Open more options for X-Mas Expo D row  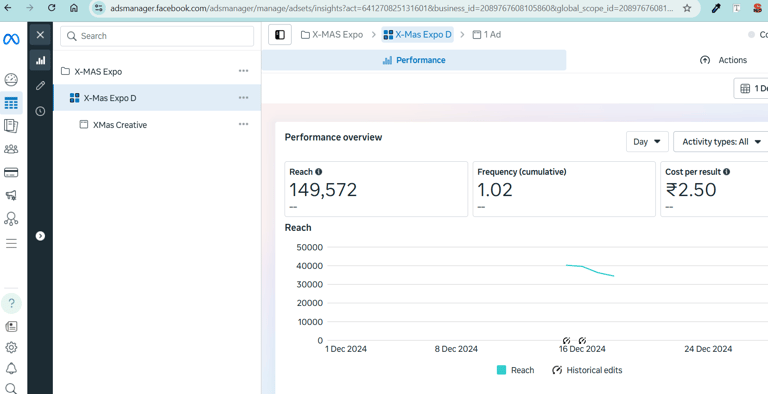pos(243,98)
